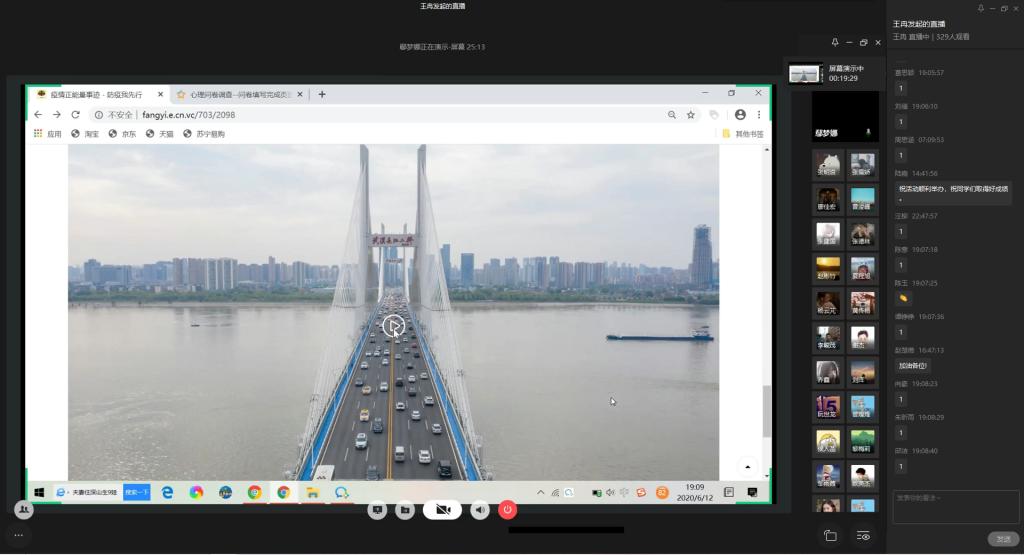Open the participants icon at bottom left
The height and width of the screenshot is (555, 1024).
(24, 509)
